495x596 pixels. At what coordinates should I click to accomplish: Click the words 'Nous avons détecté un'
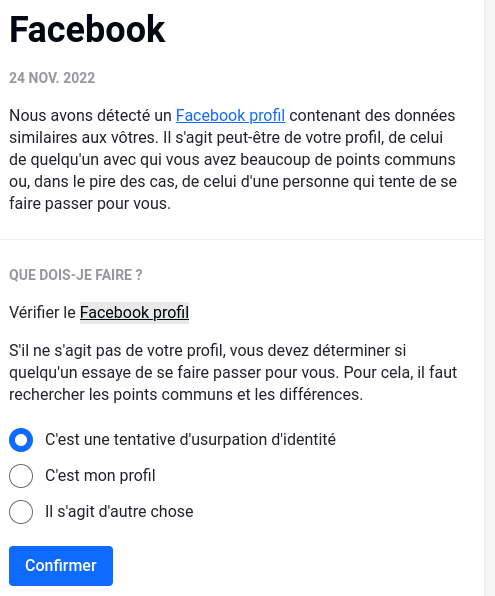click(90, 116)
